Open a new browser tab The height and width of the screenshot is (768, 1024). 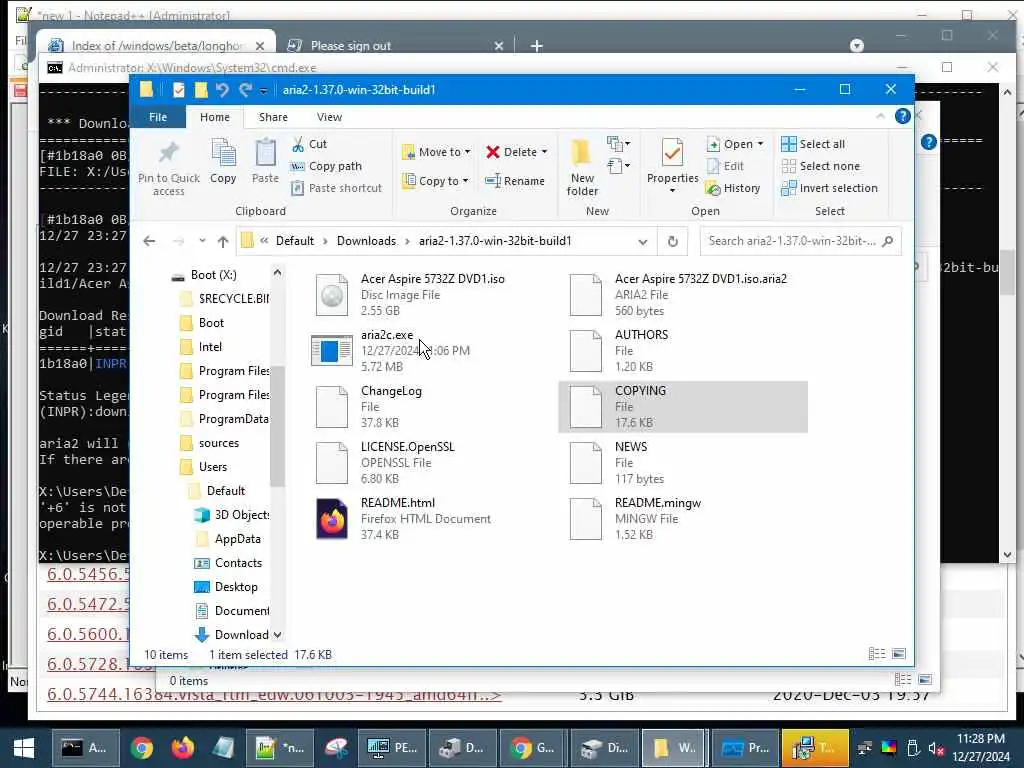pos(537,46)
